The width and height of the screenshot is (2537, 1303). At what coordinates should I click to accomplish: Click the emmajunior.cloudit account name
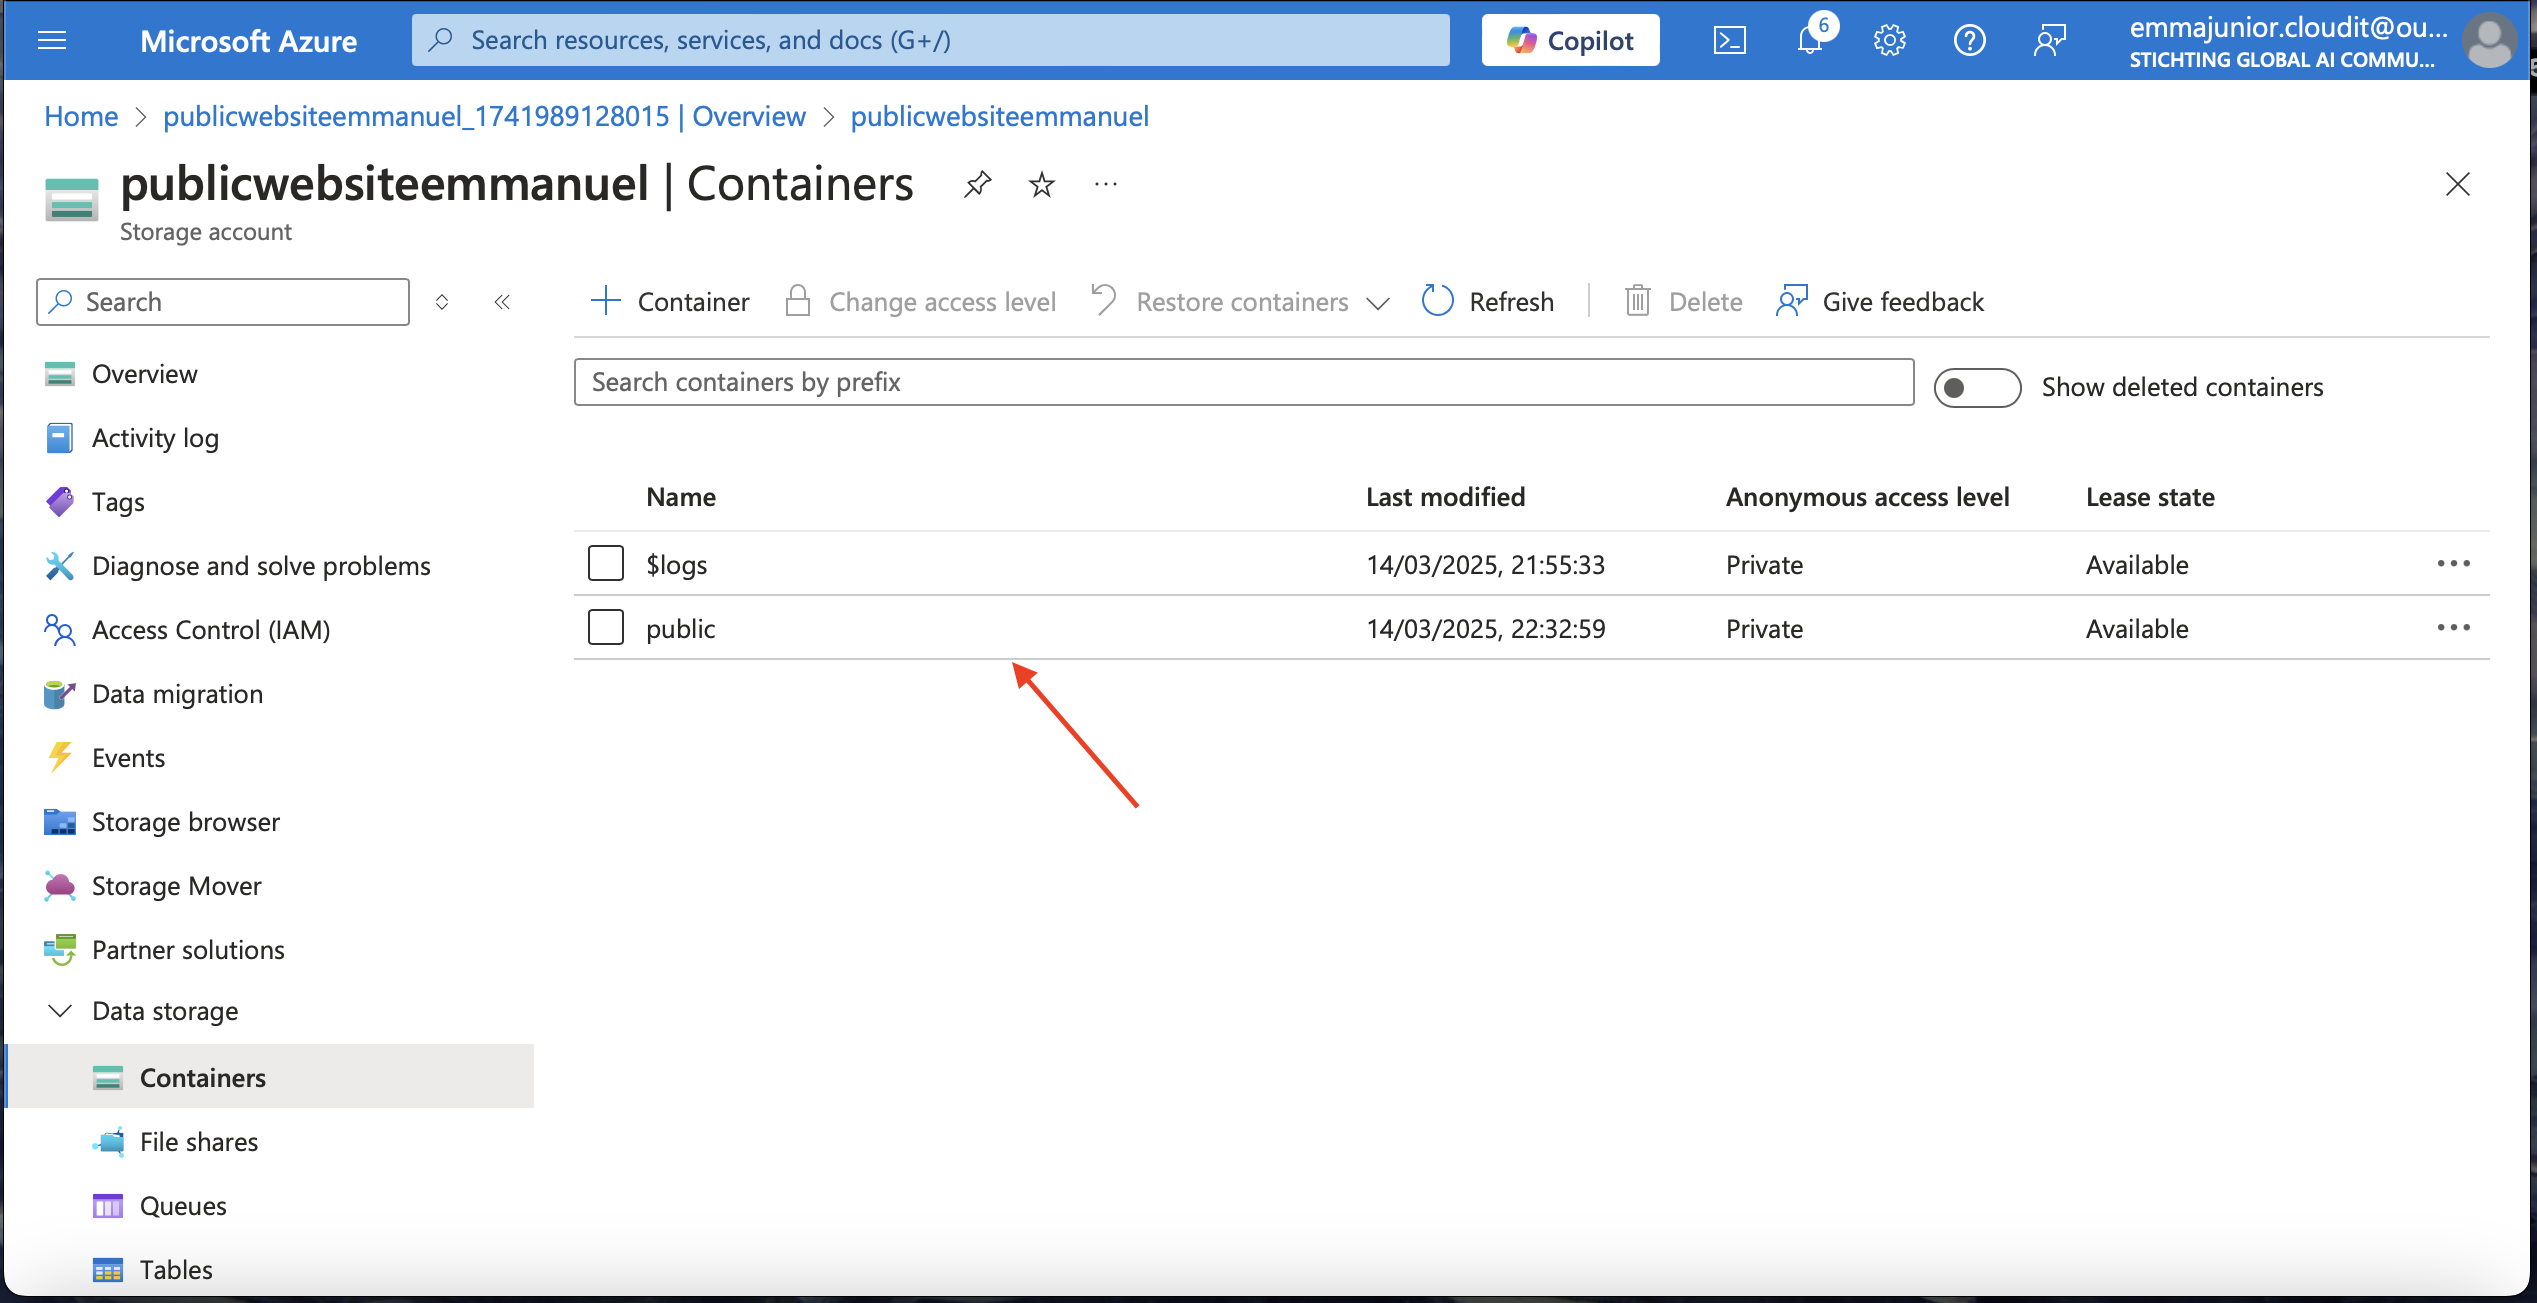(x=2288, y=27)
